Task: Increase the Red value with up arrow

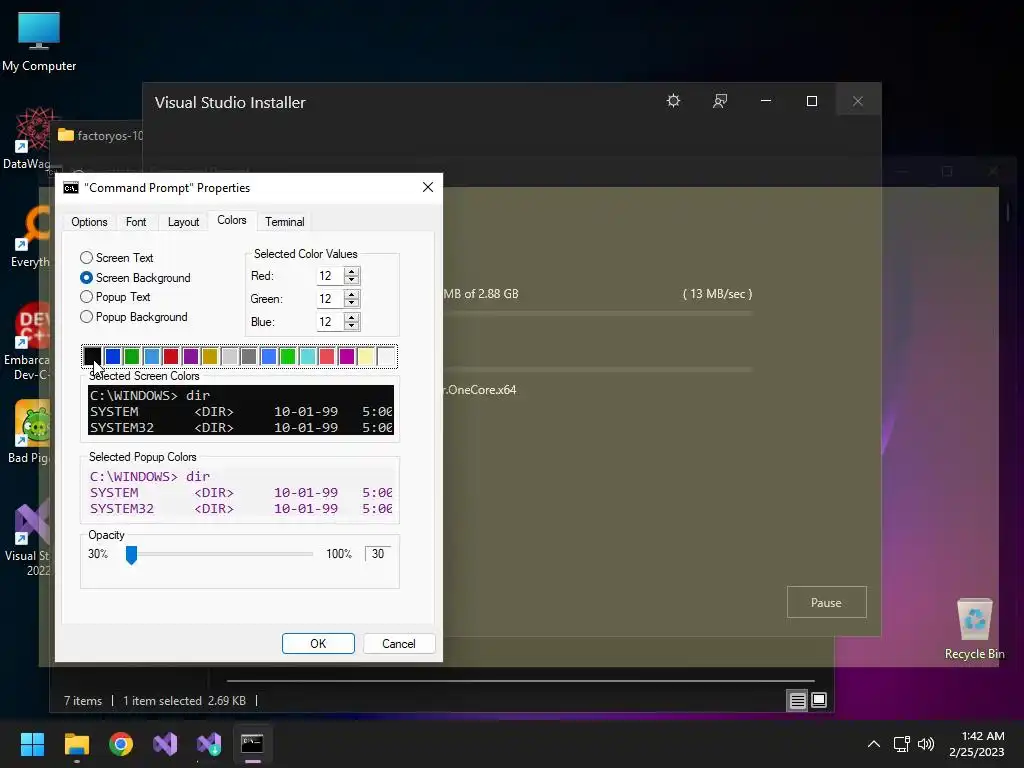Action: (x=351, y=272)
